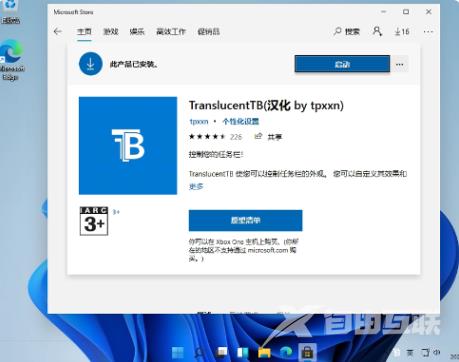Switch to the 娱乐 (Entertainment) tab
The width and height of the screenshot is (459, 362).
pos(137,32)
